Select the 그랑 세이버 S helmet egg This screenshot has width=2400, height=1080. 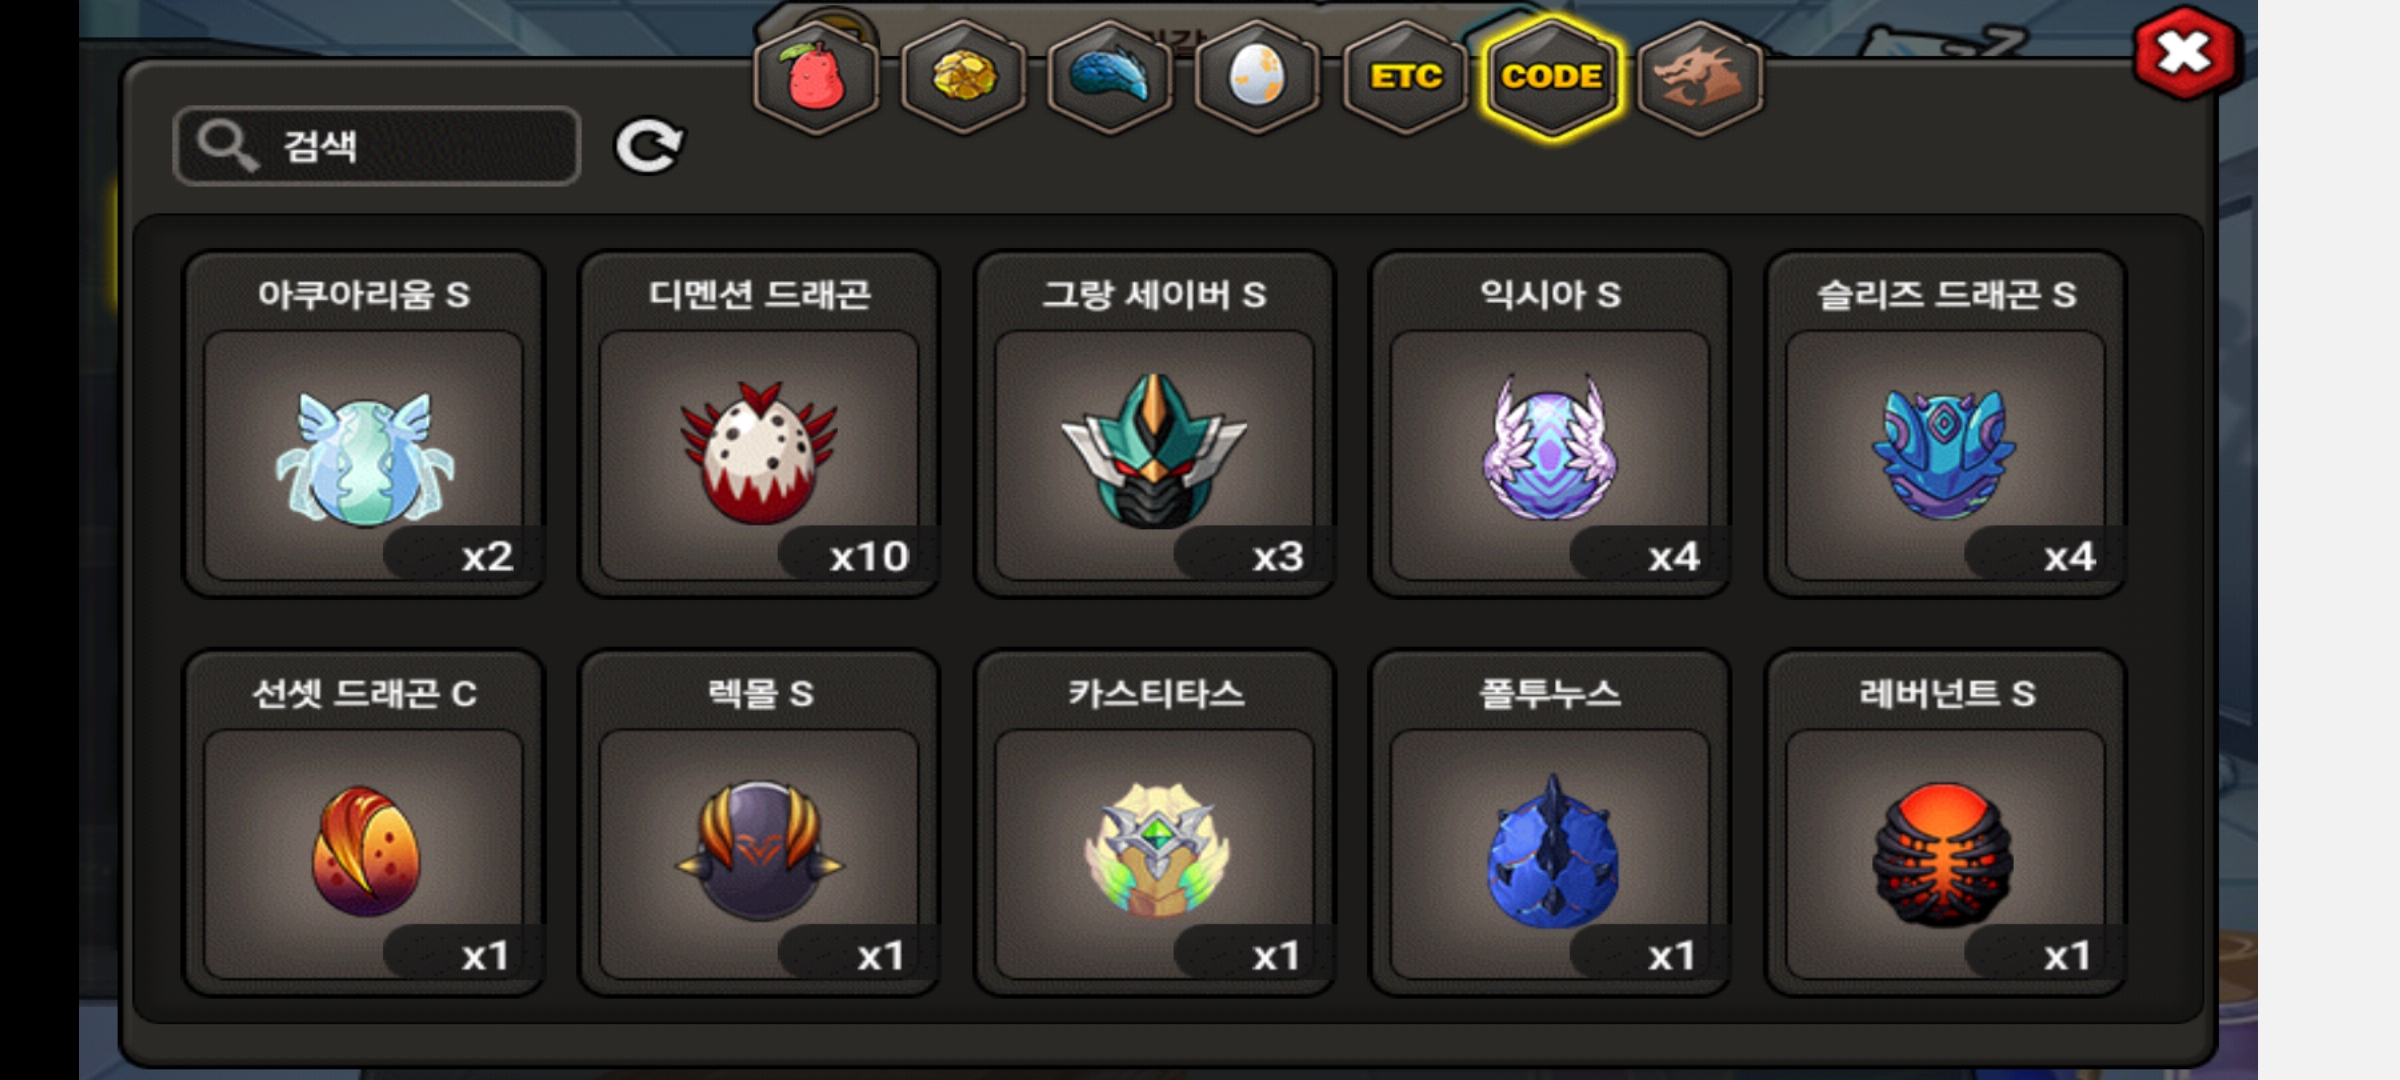[x=1154, y=424]
